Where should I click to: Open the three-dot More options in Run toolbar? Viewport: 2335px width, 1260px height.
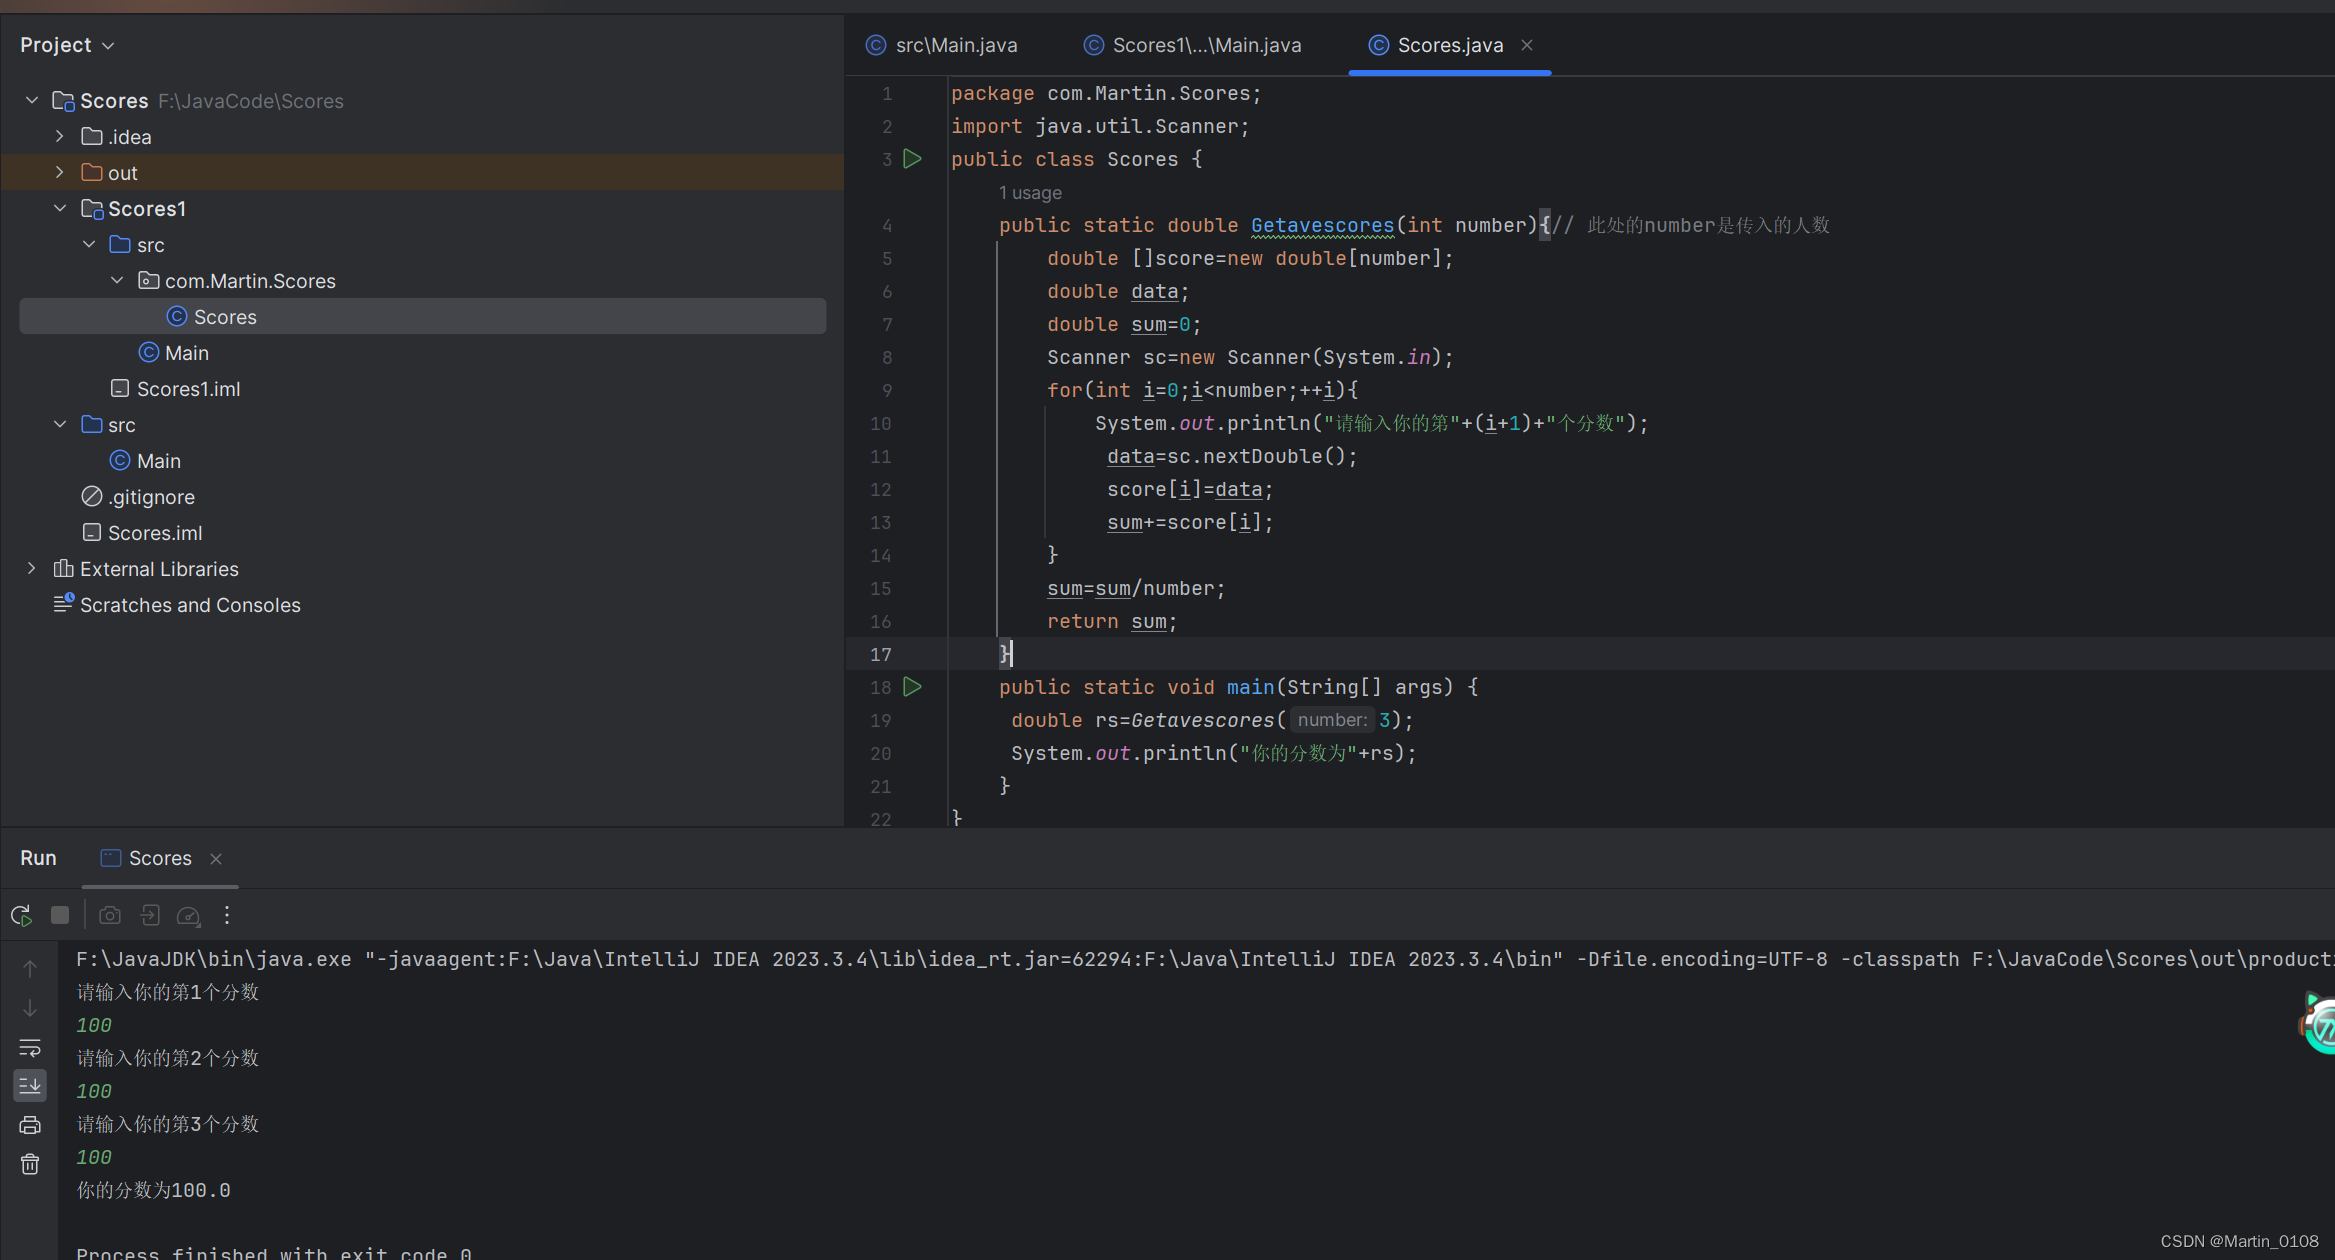tap(227, 915)
